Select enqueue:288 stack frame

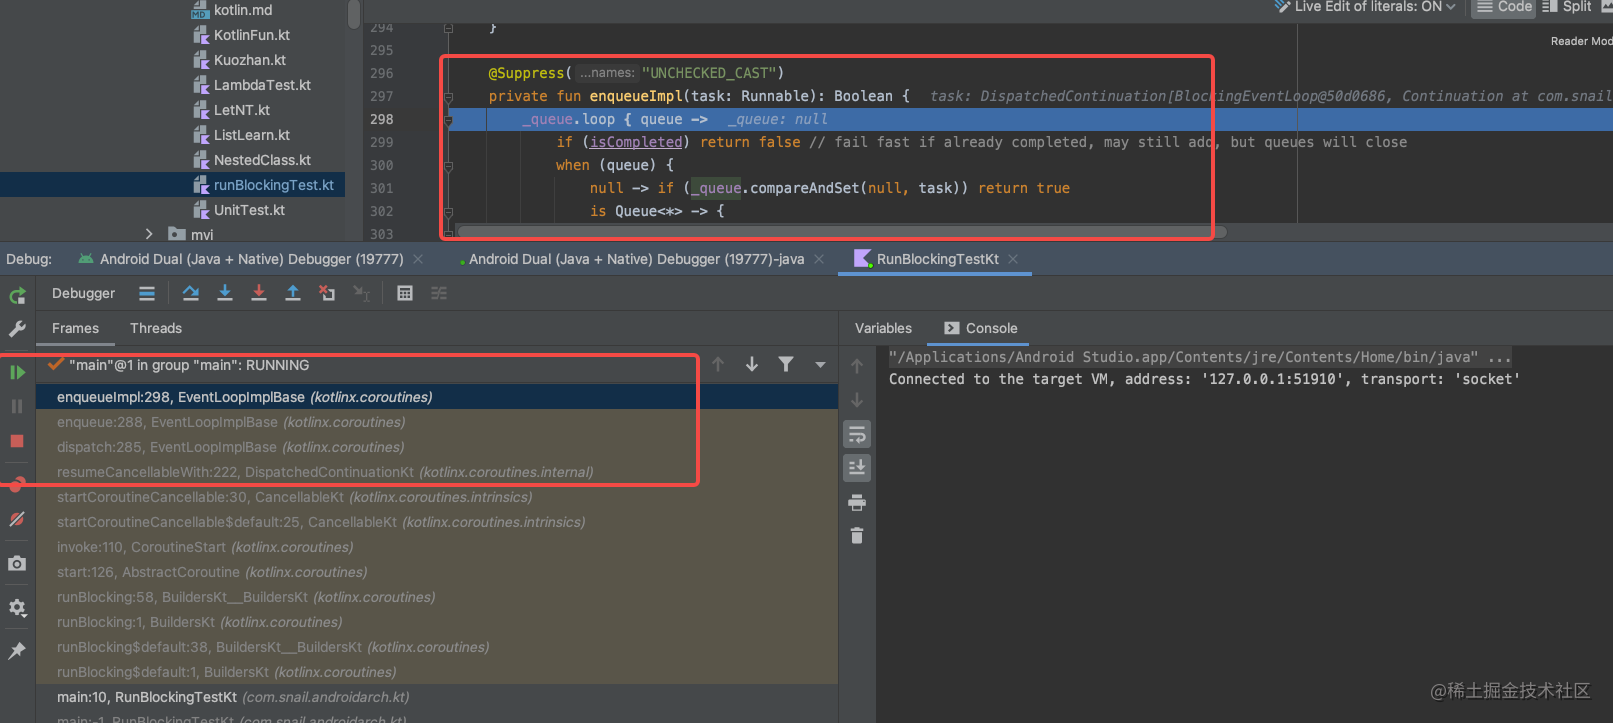tap(437, 422)
